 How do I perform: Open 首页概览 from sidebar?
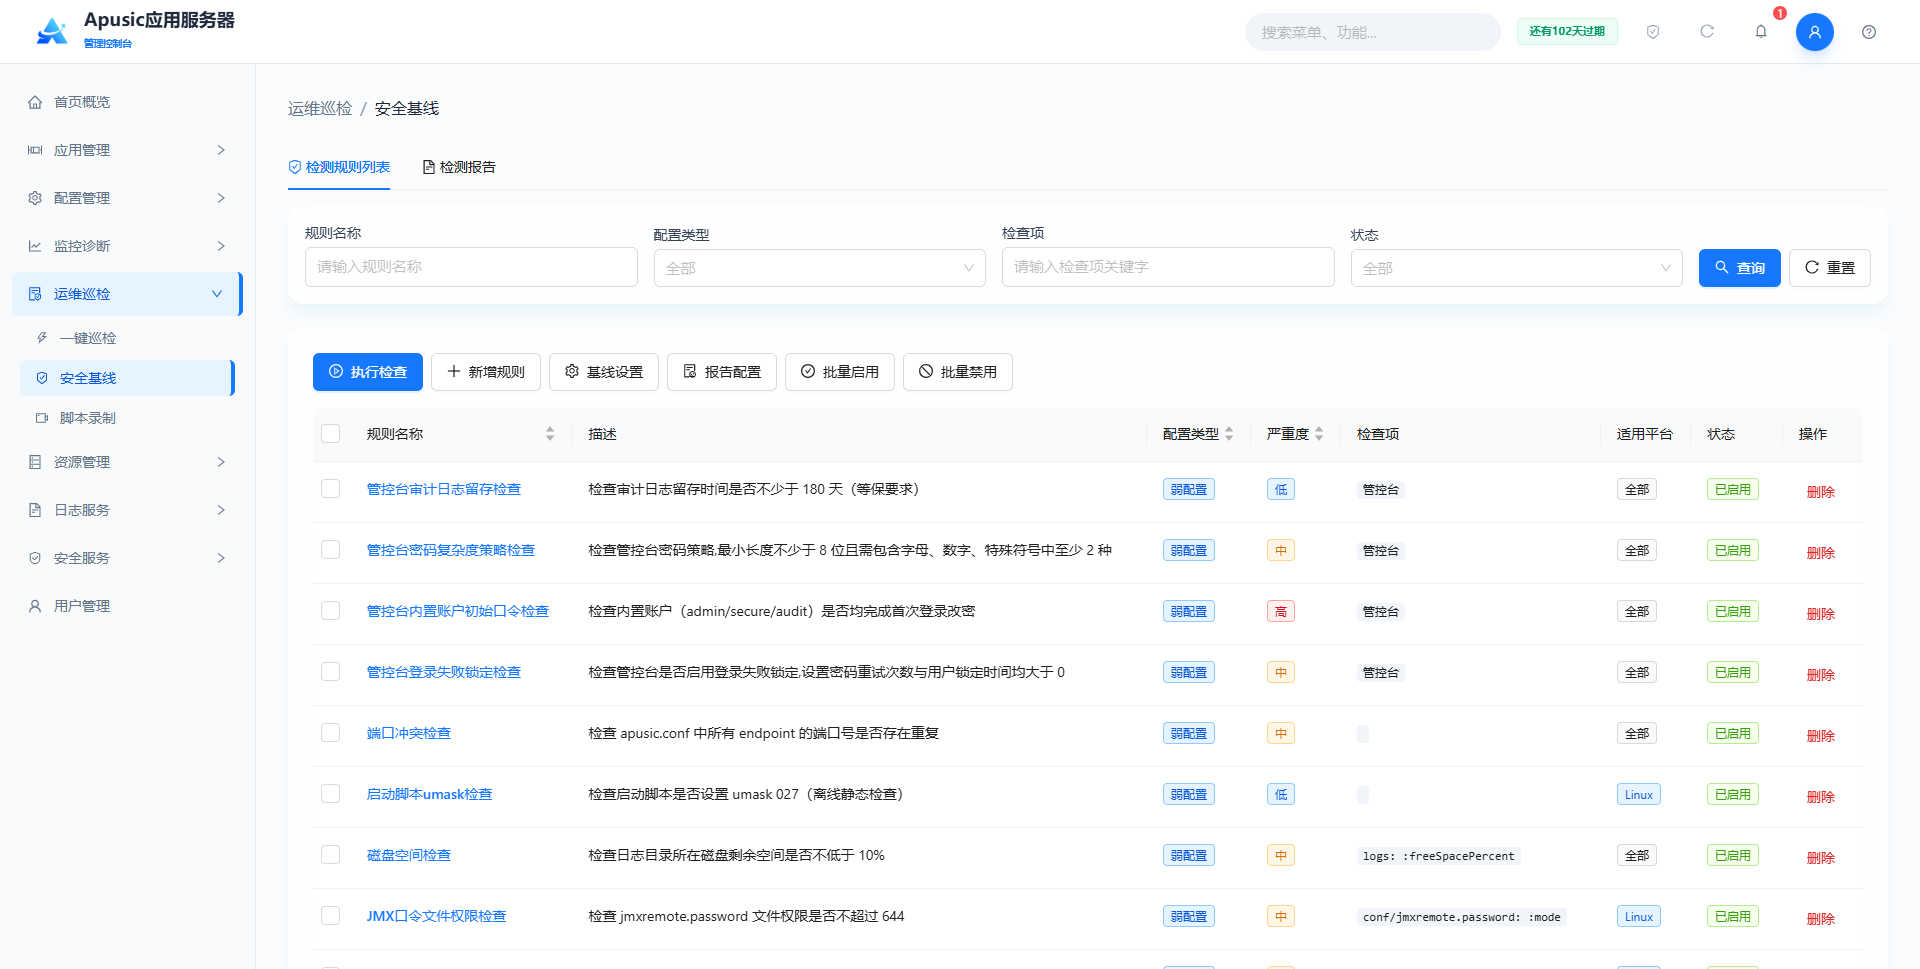click(128, 102)
